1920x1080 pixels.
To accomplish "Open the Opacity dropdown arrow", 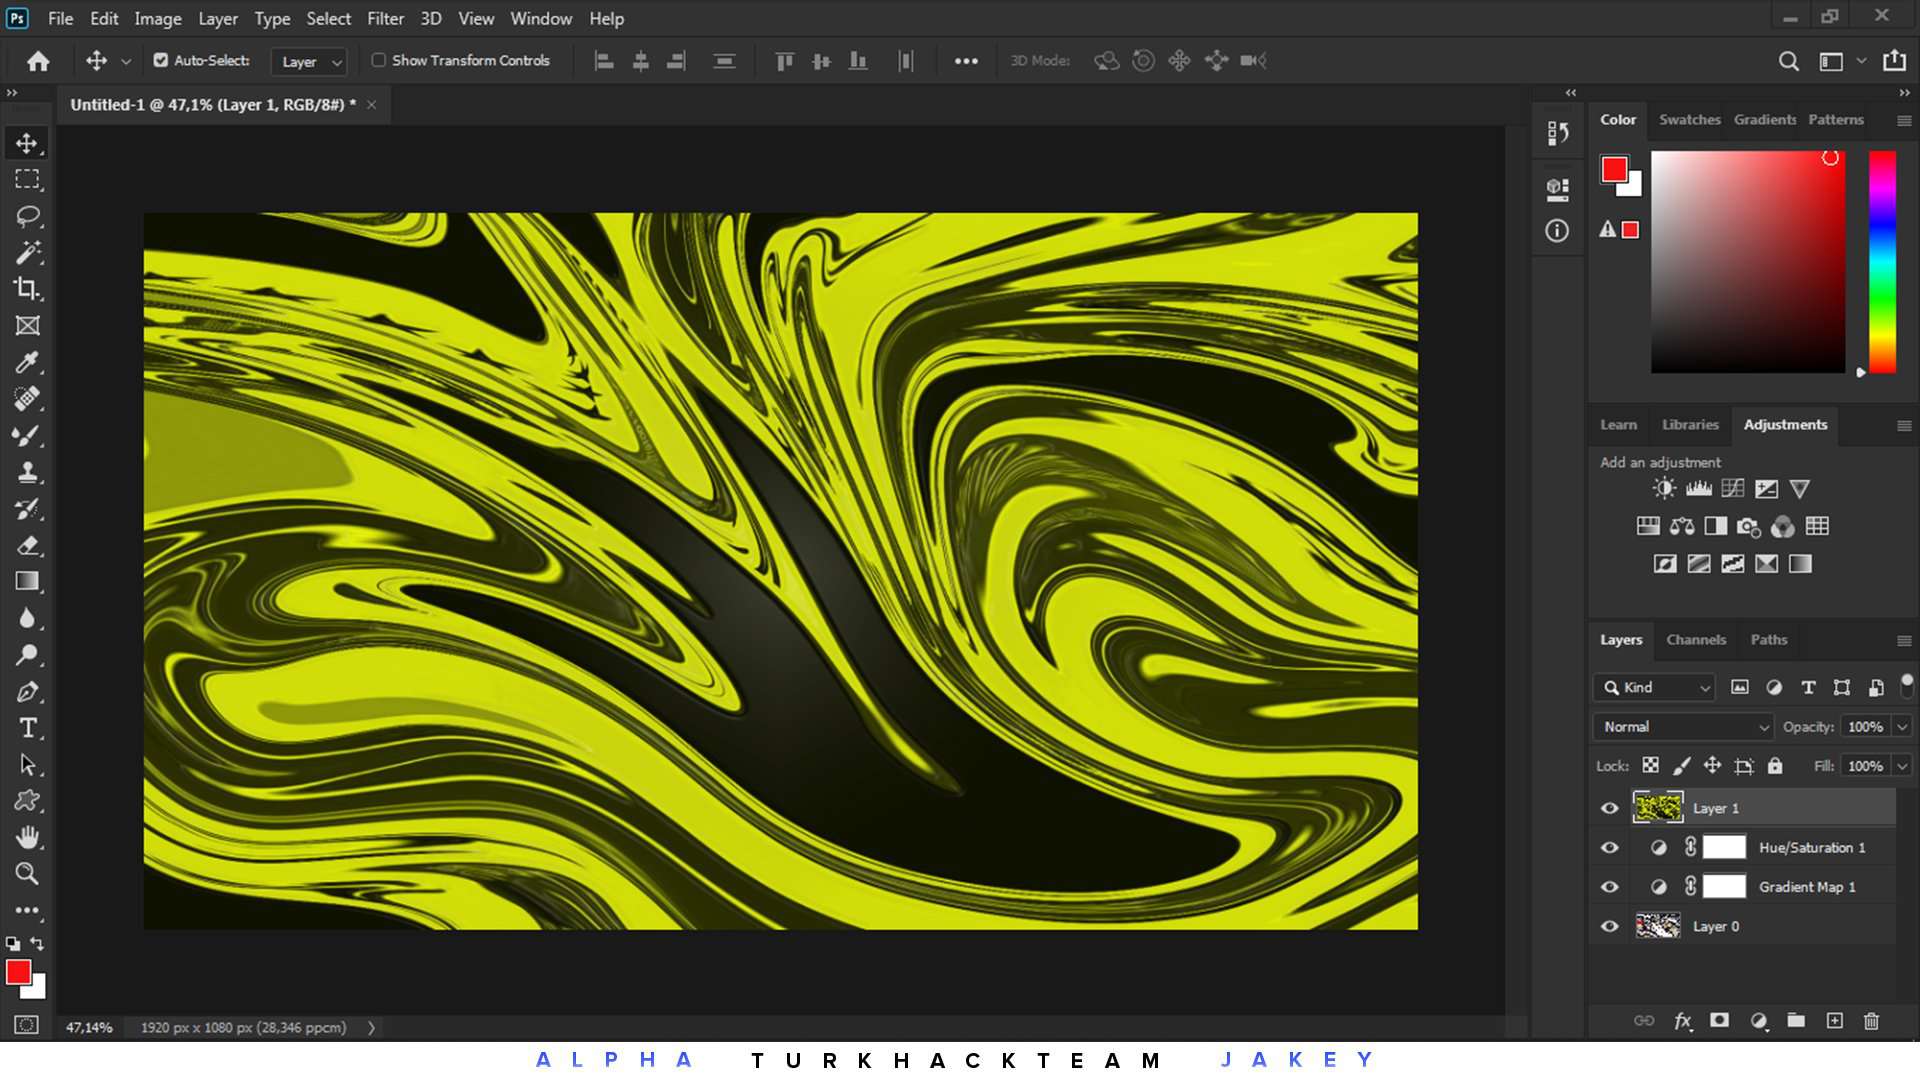I will (1902, 727).
